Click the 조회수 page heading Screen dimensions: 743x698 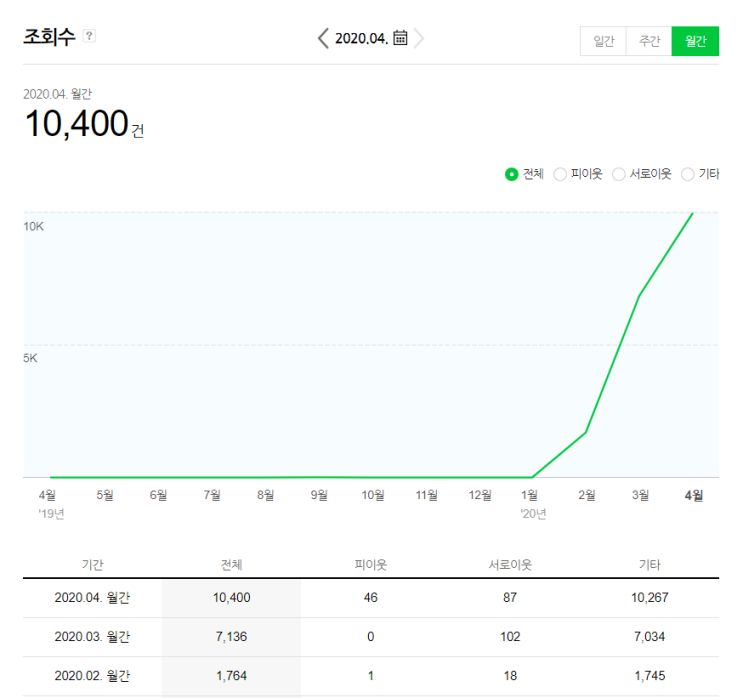[49, 37]
